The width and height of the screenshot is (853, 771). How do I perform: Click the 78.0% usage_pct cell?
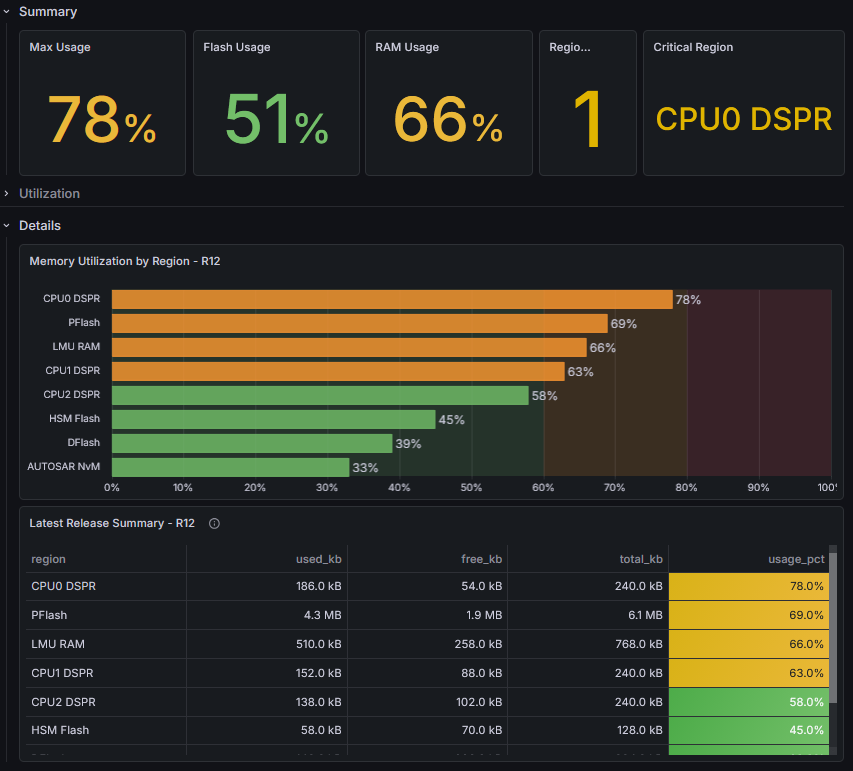coord(749,587)
